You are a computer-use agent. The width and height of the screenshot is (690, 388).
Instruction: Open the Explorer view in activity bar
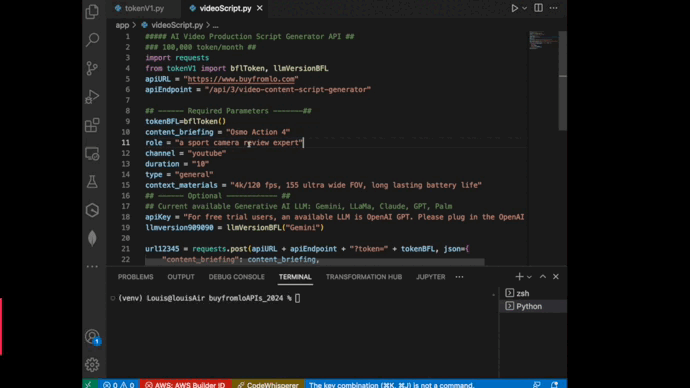[x=92, y=11]
